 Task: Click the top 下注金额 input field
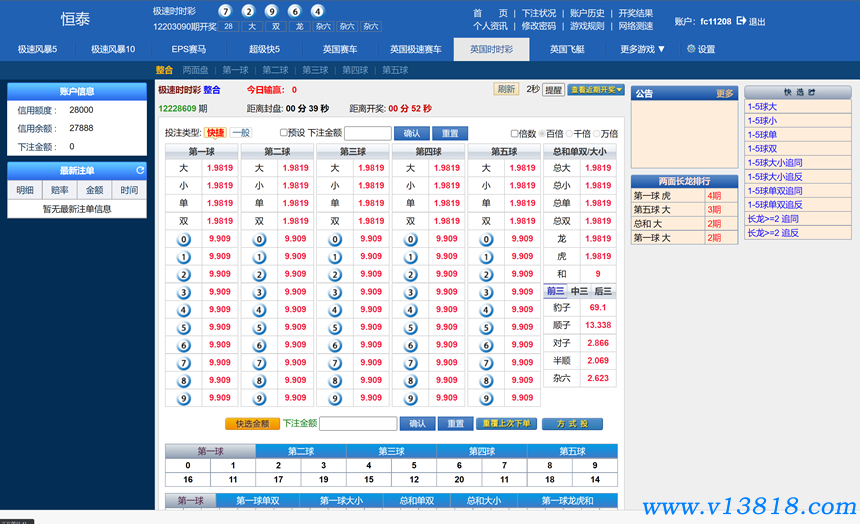point(368,133)
